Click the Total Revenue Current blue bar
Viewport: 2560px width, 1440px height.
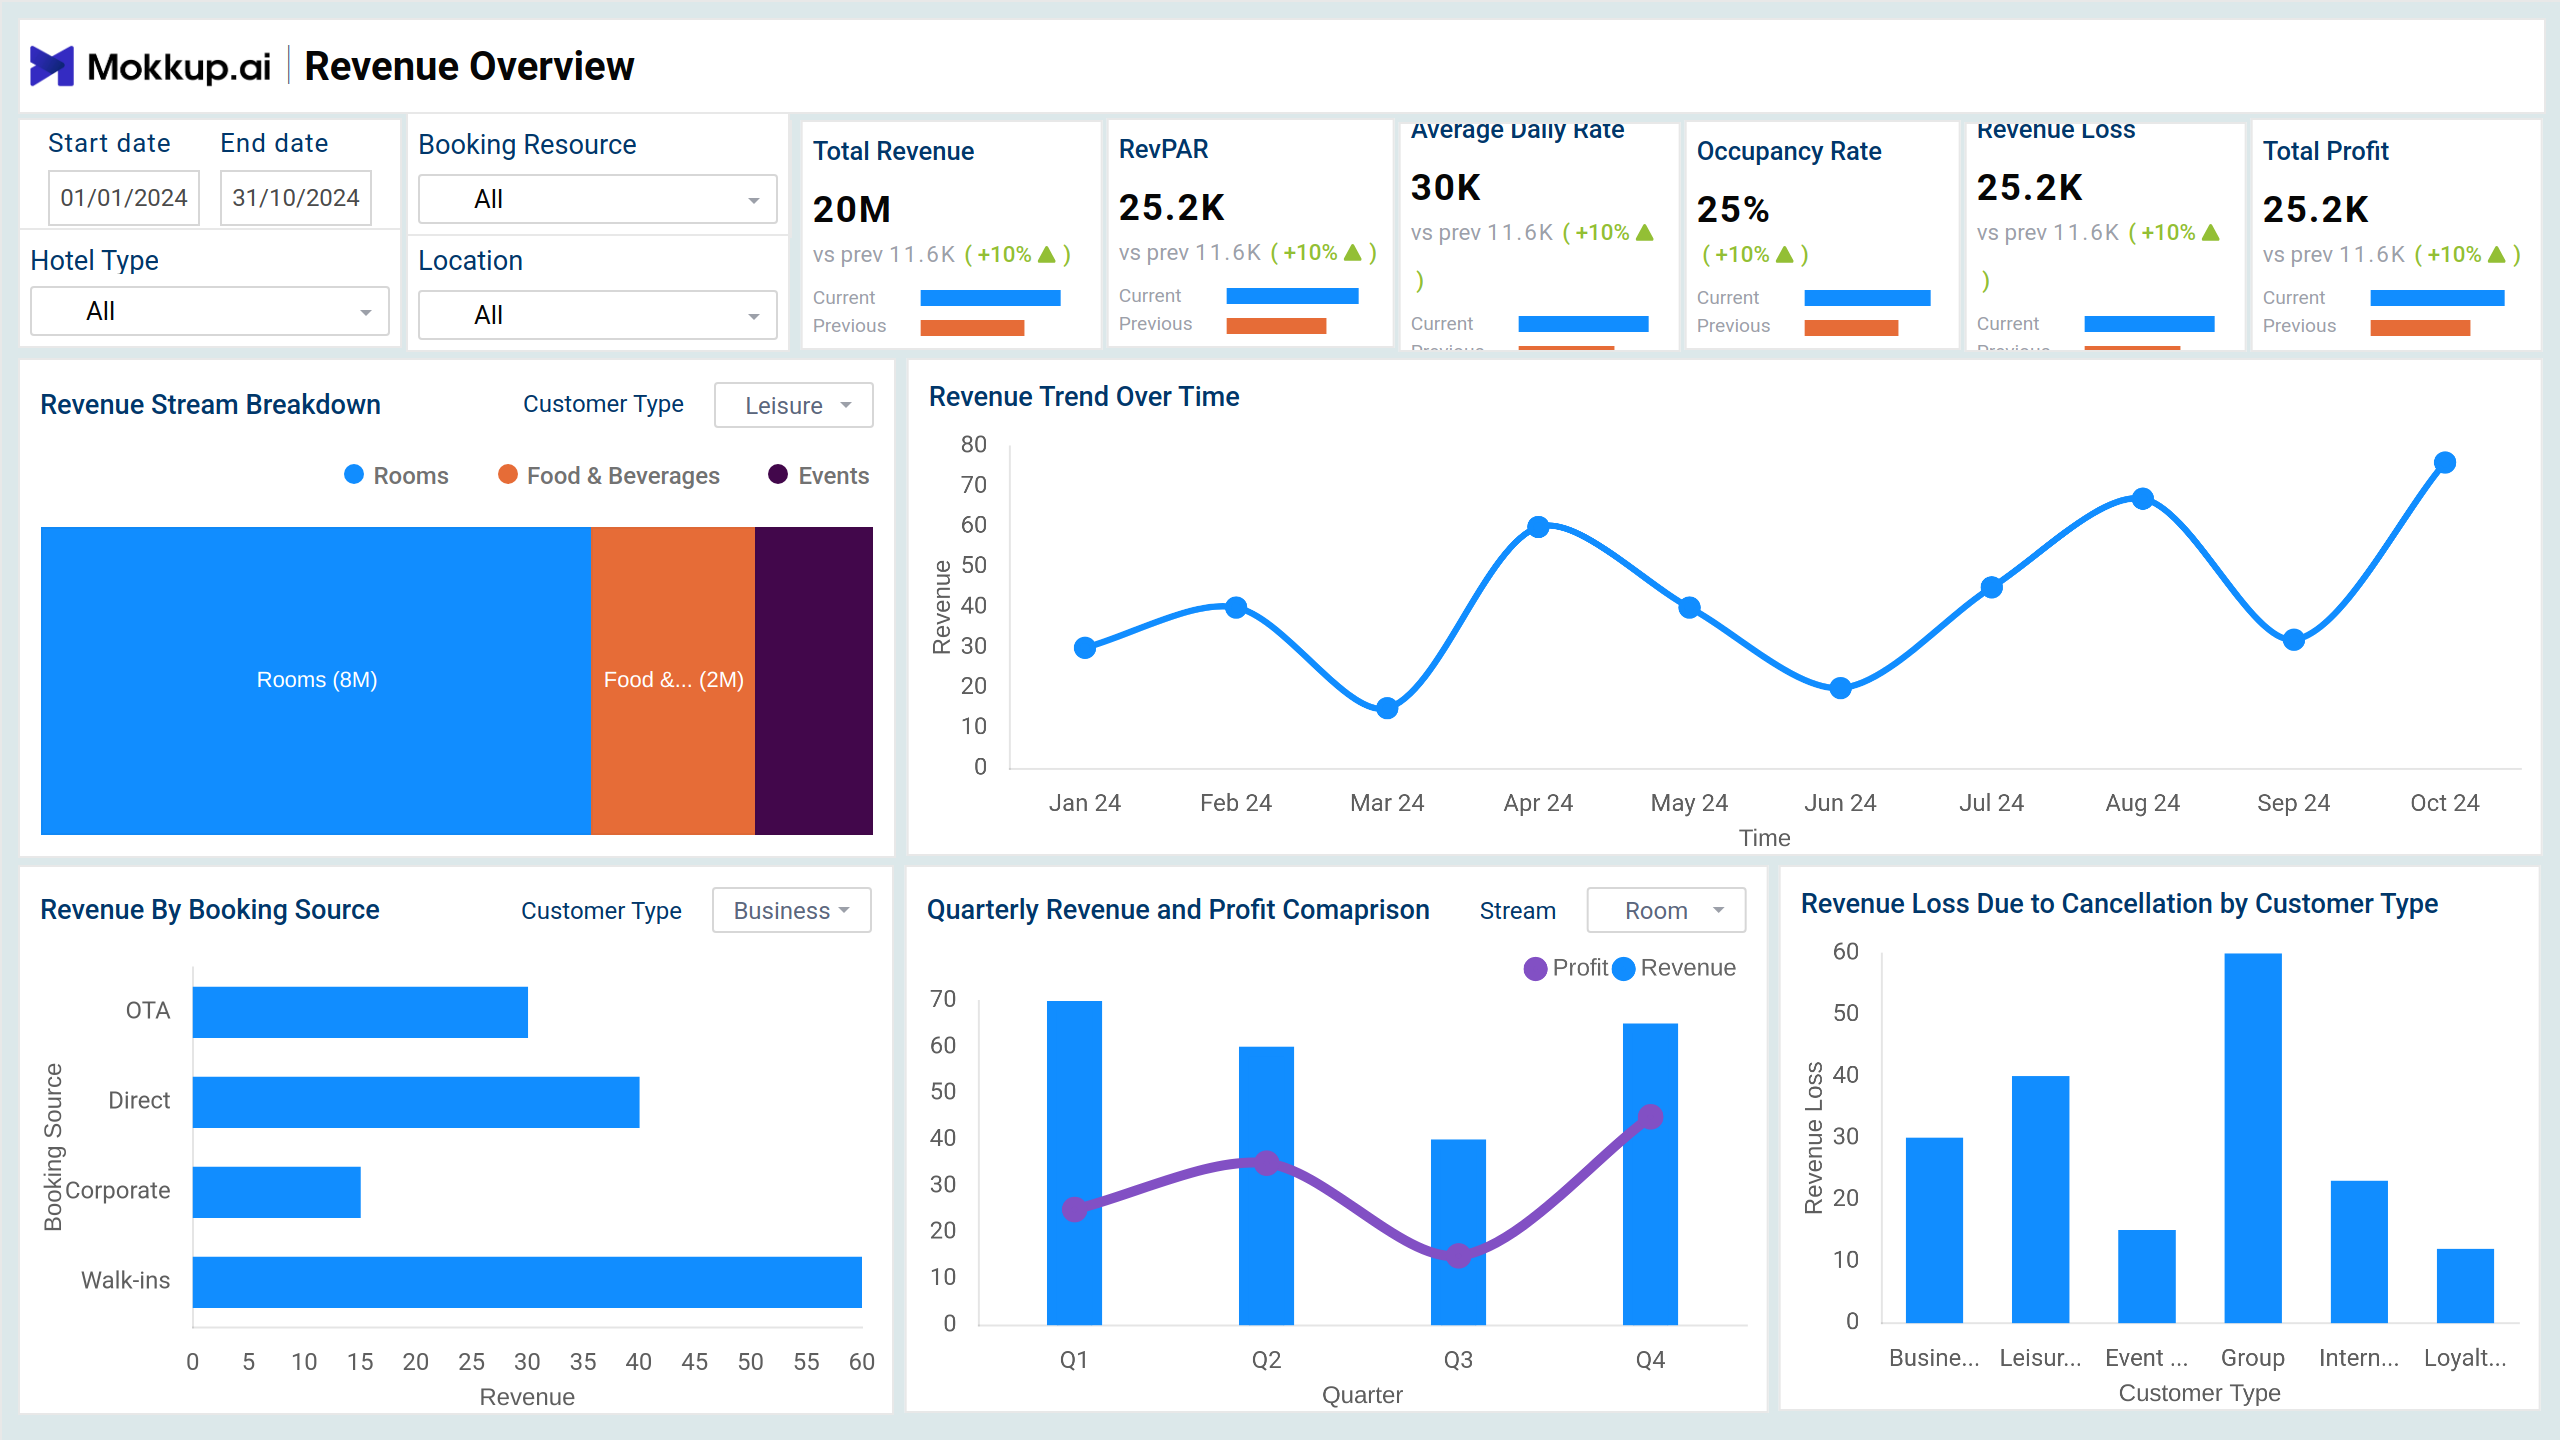pos(990,298)
